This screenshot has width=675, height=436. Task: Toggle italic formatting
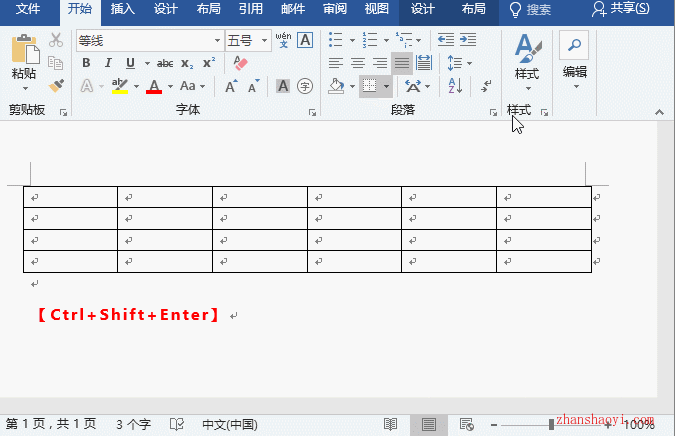click(x=108, y=63)
